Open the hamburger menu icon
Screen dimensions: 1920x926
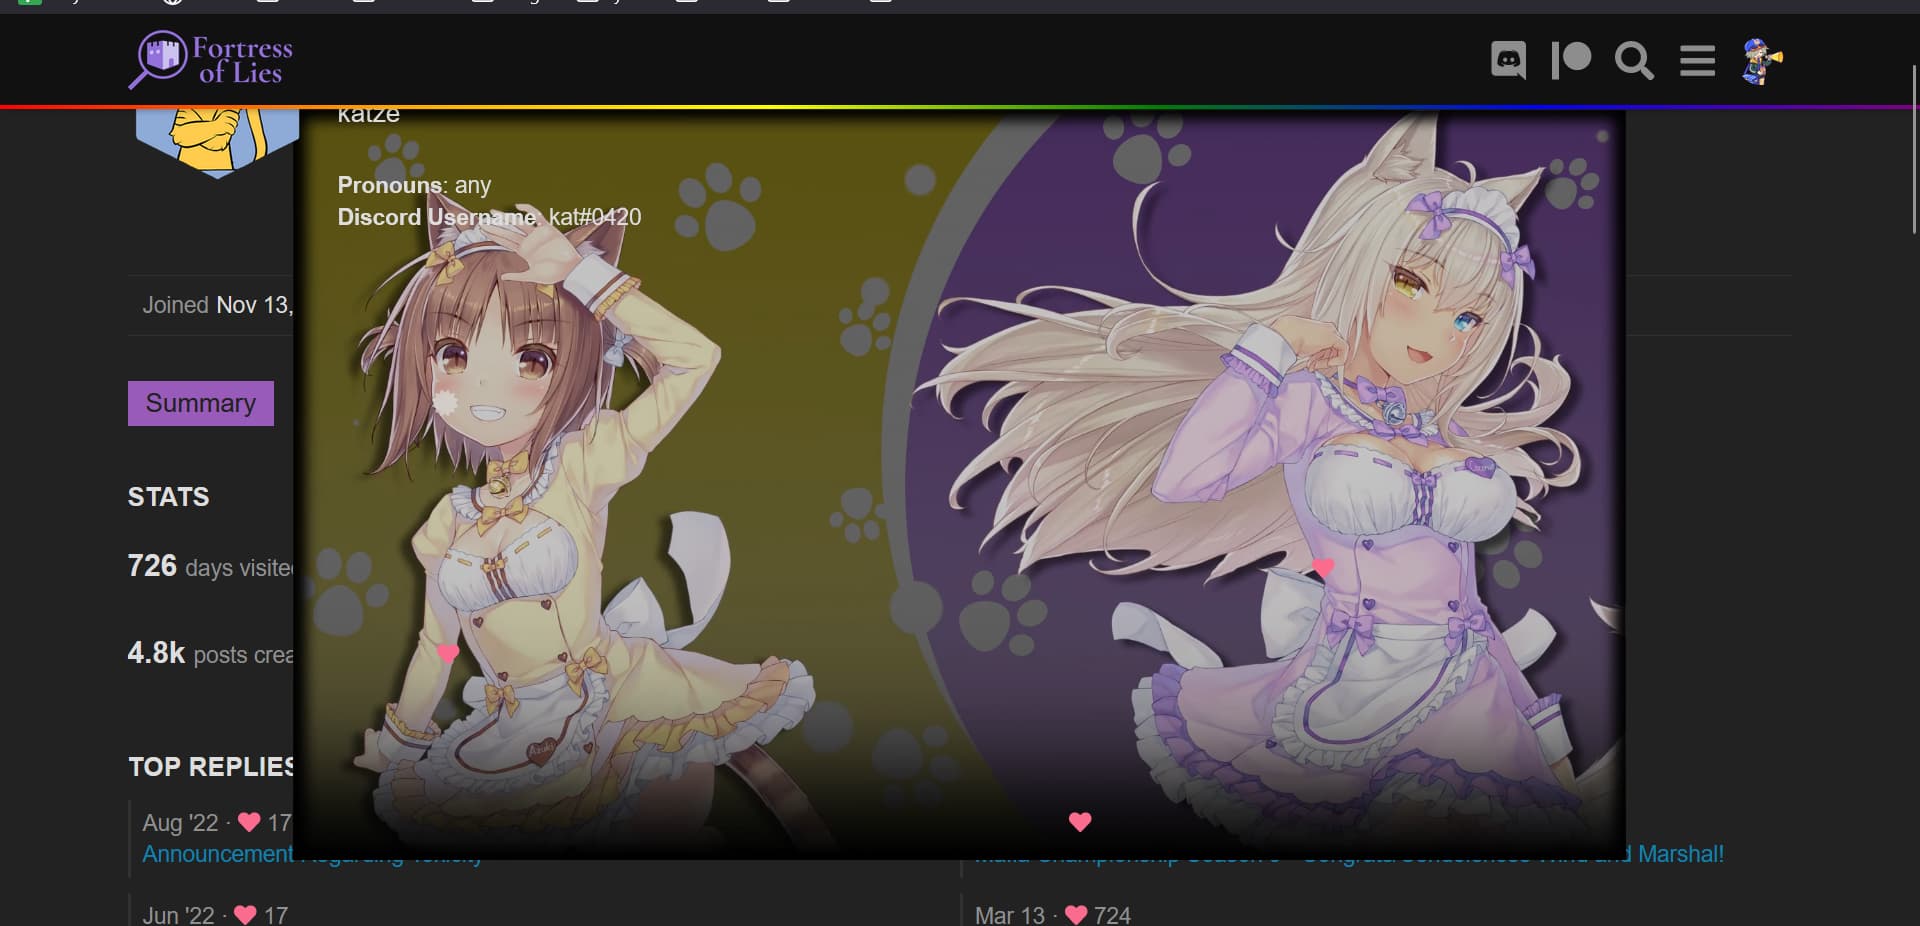(x=1697, y=60)
